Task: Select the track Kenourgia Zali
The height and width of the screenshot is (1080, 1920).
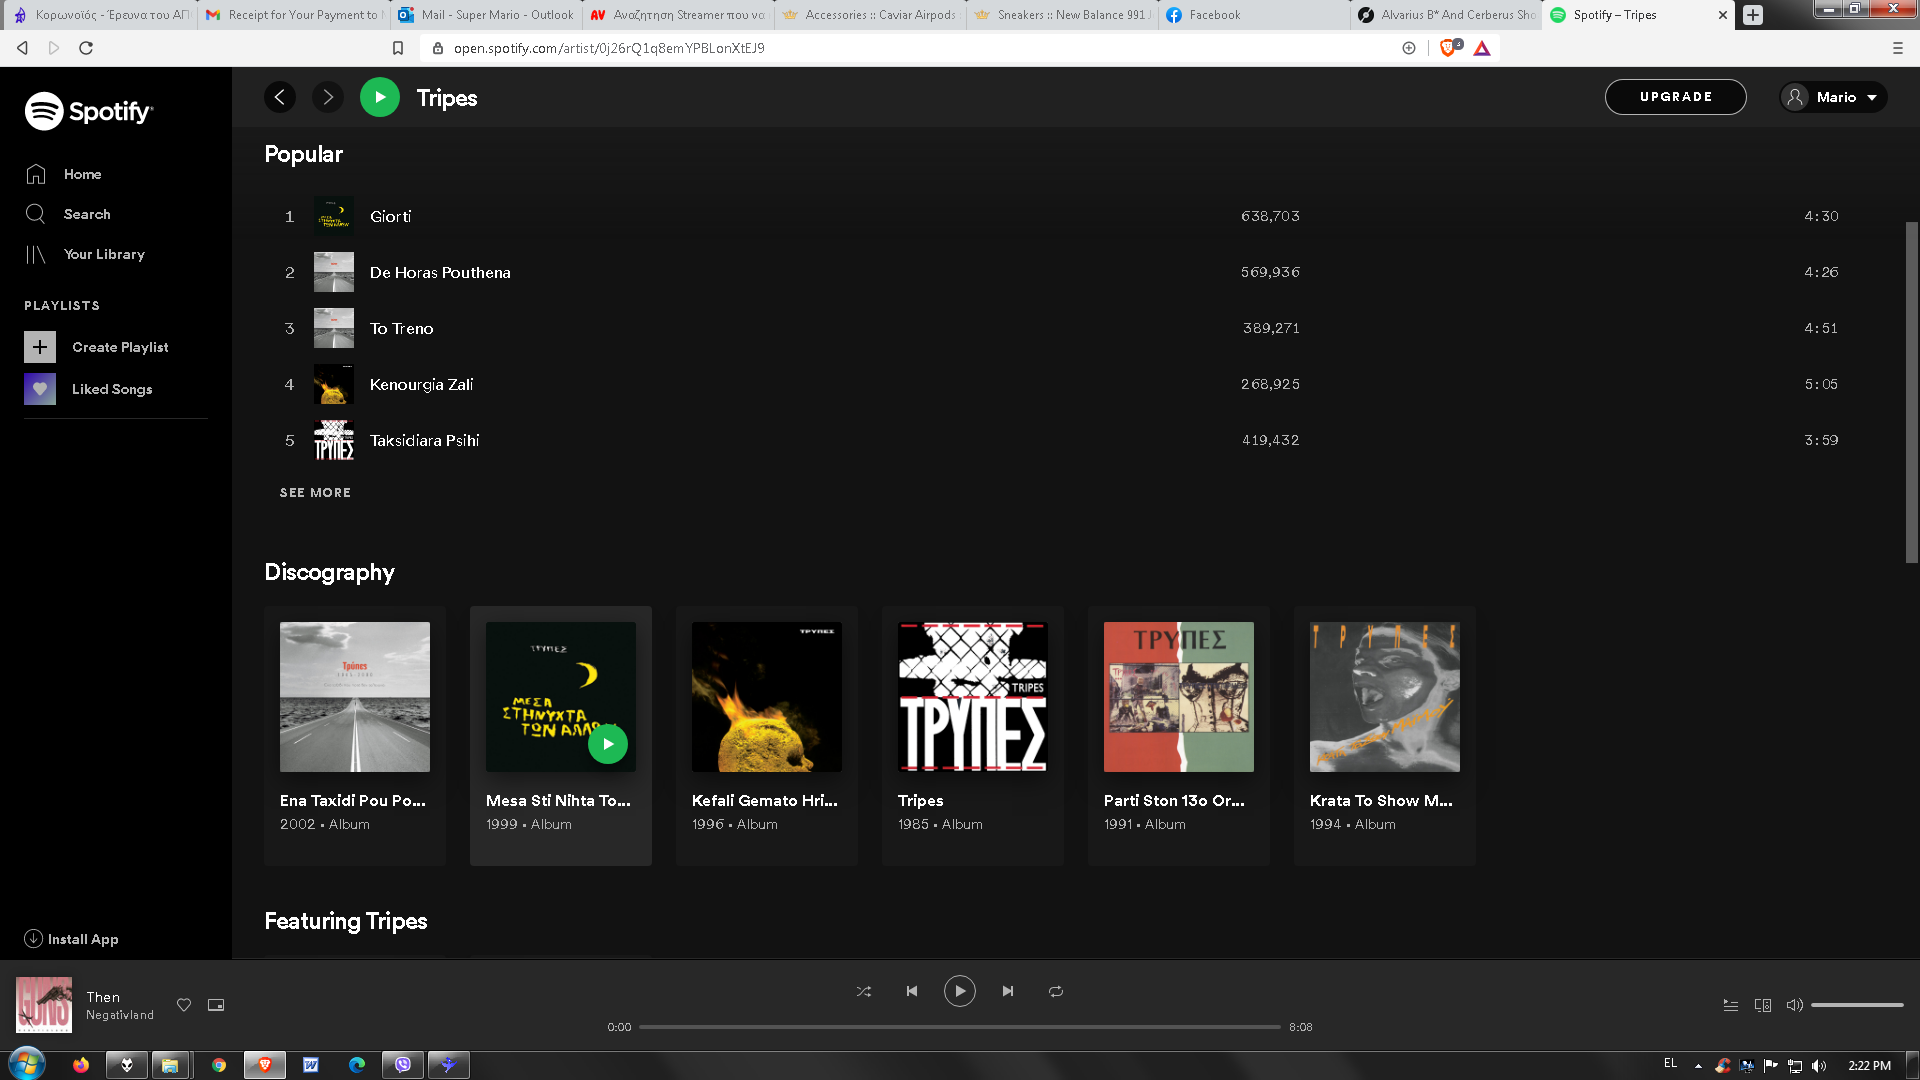Action: [421, 384]
